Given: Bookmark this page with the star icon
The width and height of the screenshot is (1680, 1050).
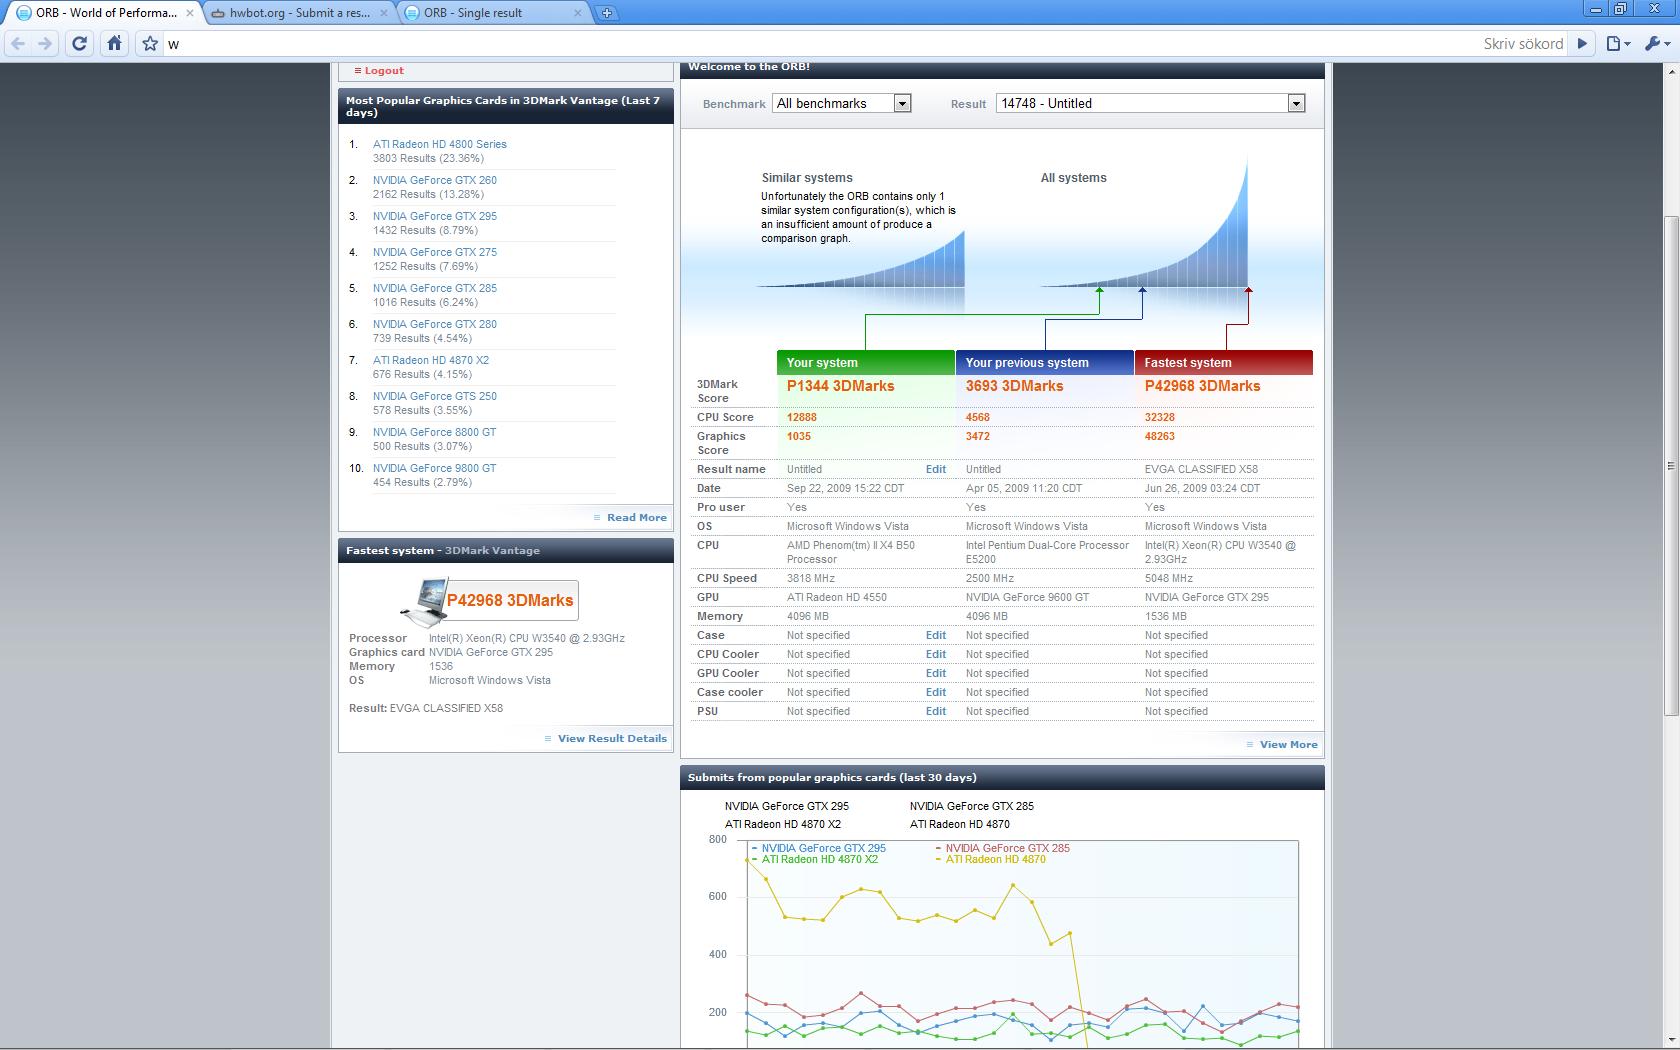Looking at the screenshot, I should click(150, 43).
